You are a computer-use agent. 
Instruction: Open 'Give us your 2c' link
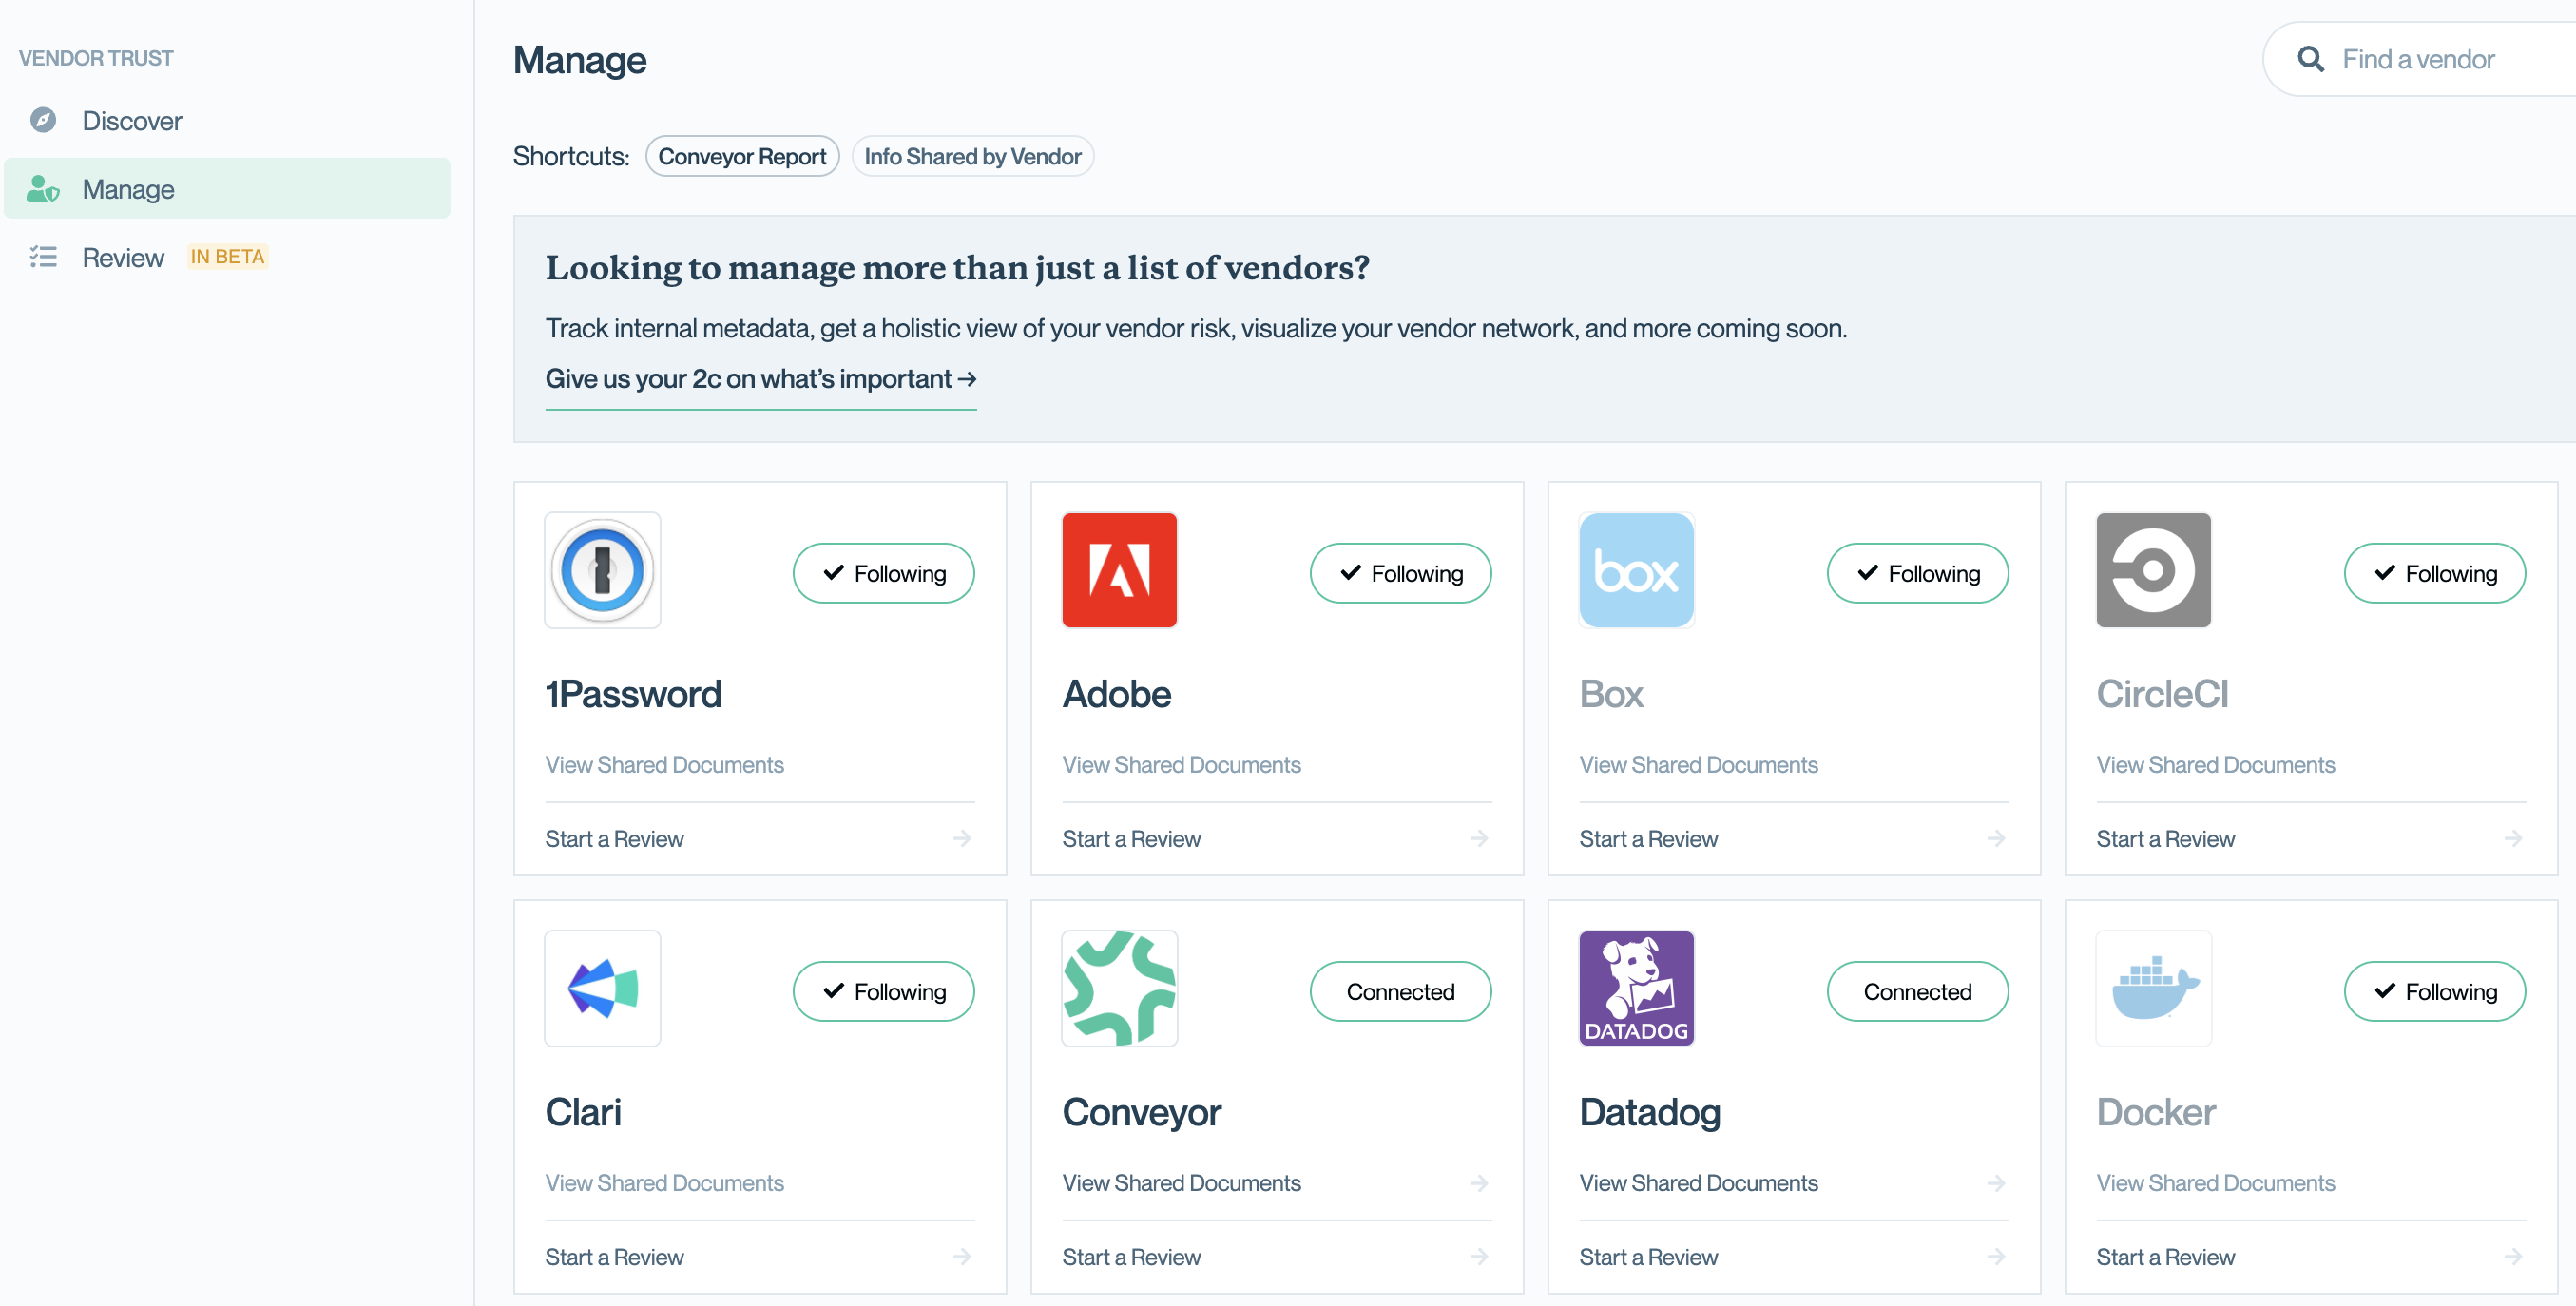(x=760, y=379)
